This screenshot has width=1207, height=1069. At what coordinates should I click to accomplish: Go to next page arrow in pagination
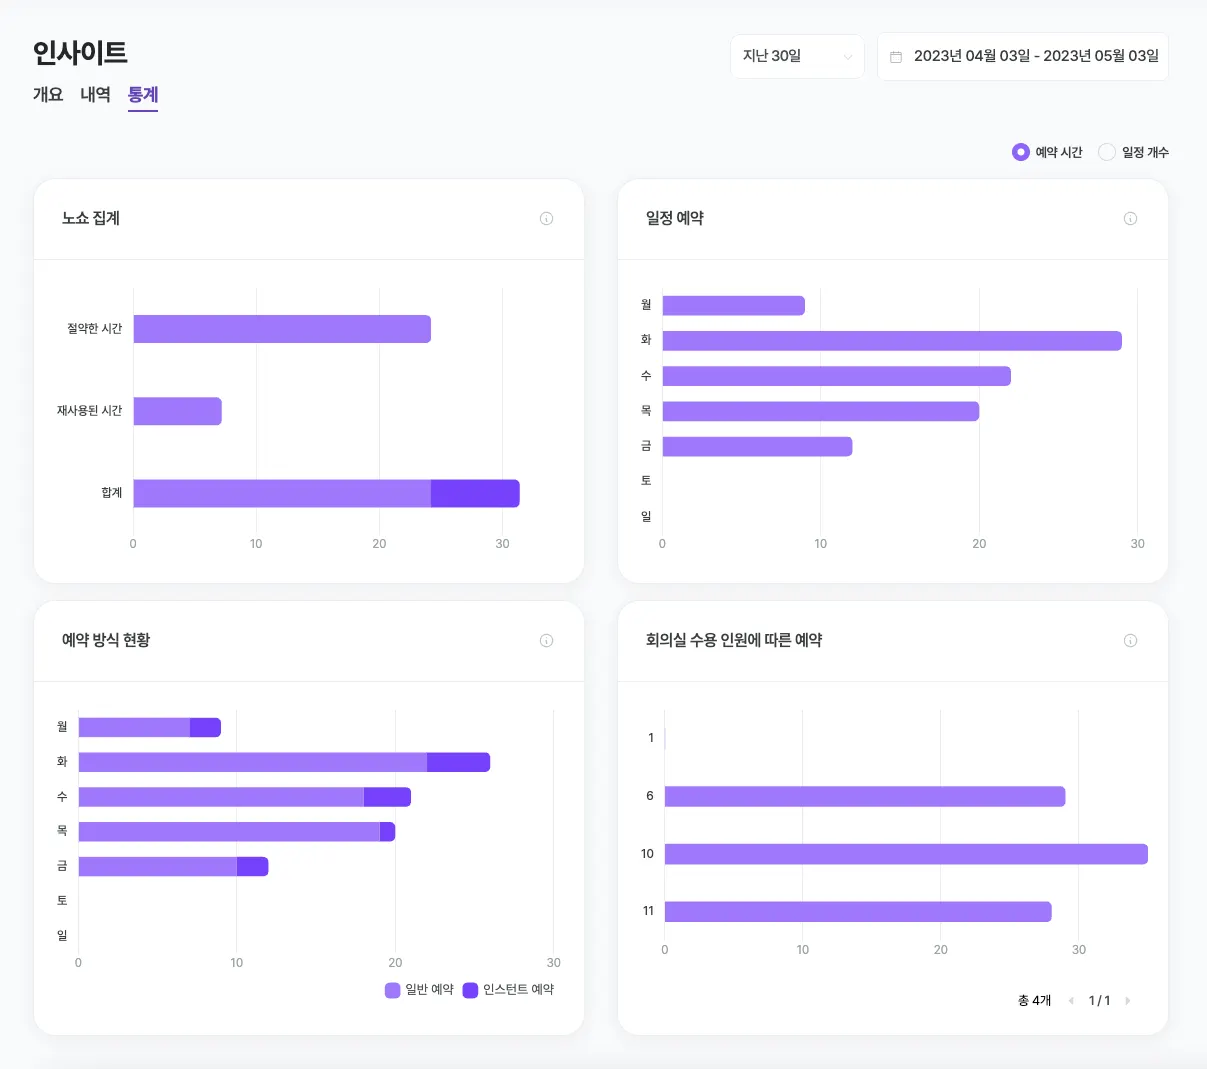1128,1001
